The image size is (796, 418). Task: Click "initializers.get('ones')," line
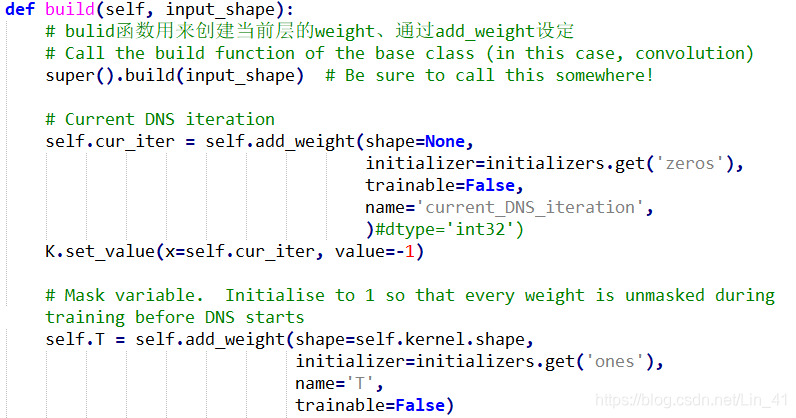pos(480,362)
